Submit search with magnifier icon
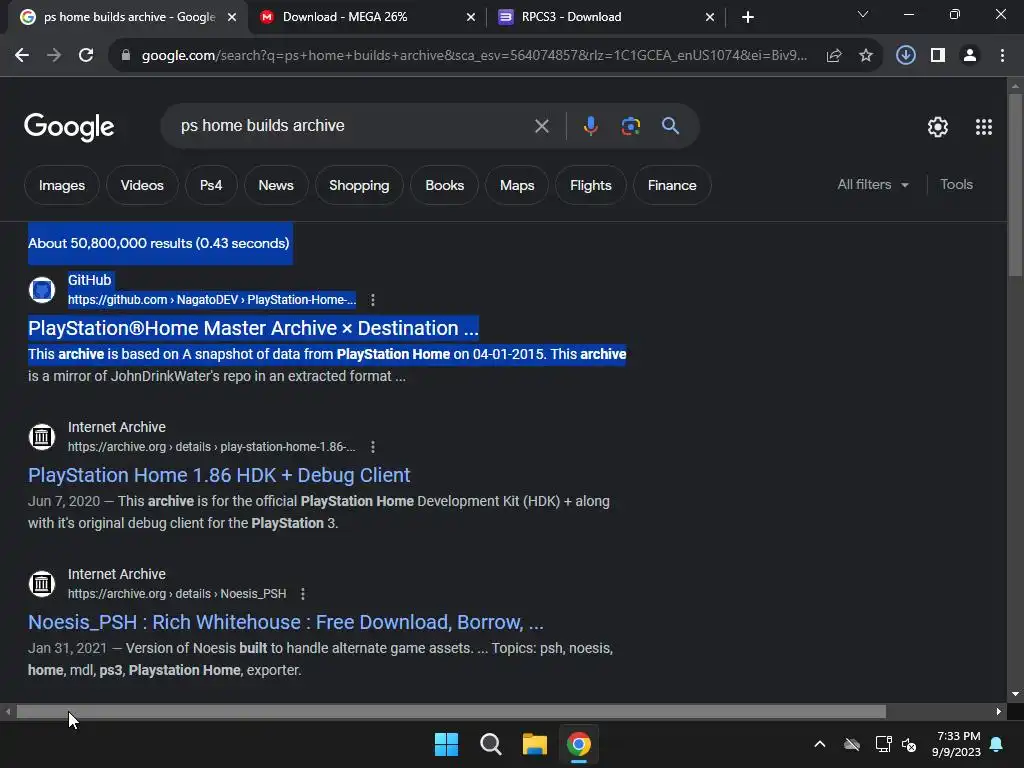This screenshot has height=768, width=1024. 671,126
